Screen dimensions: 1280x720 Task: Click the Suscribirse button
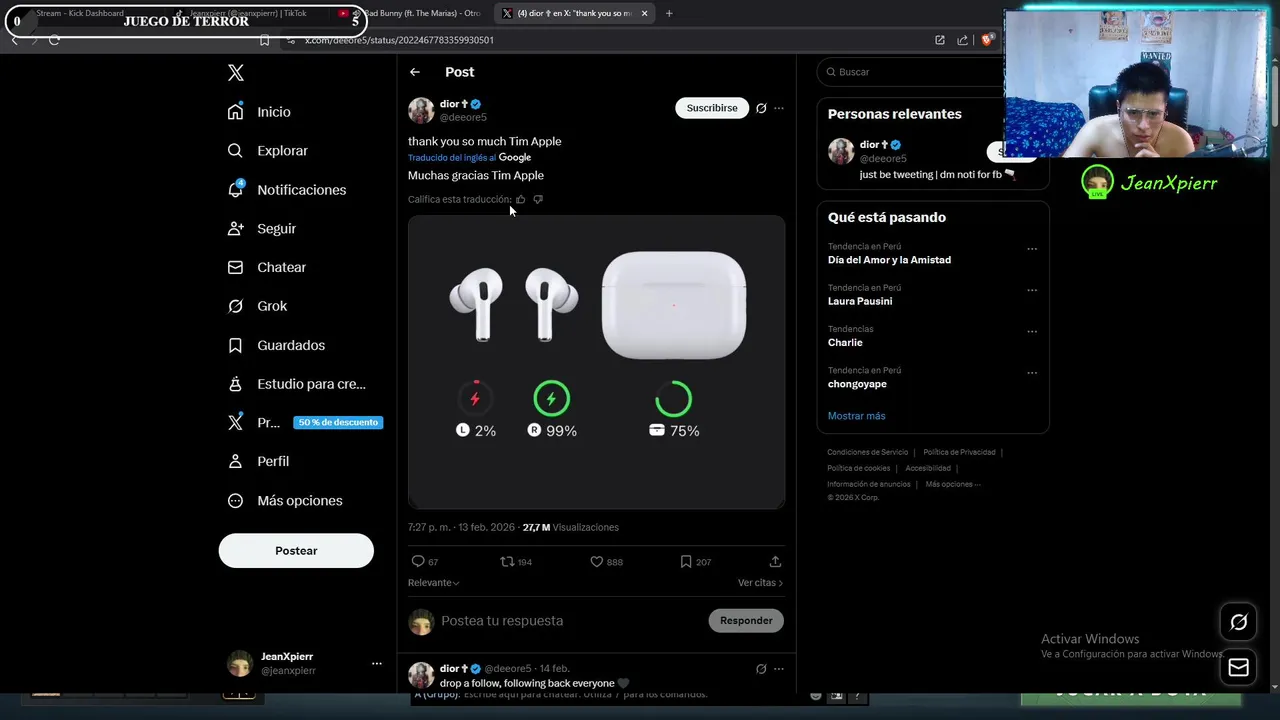[x=712, y=108]
